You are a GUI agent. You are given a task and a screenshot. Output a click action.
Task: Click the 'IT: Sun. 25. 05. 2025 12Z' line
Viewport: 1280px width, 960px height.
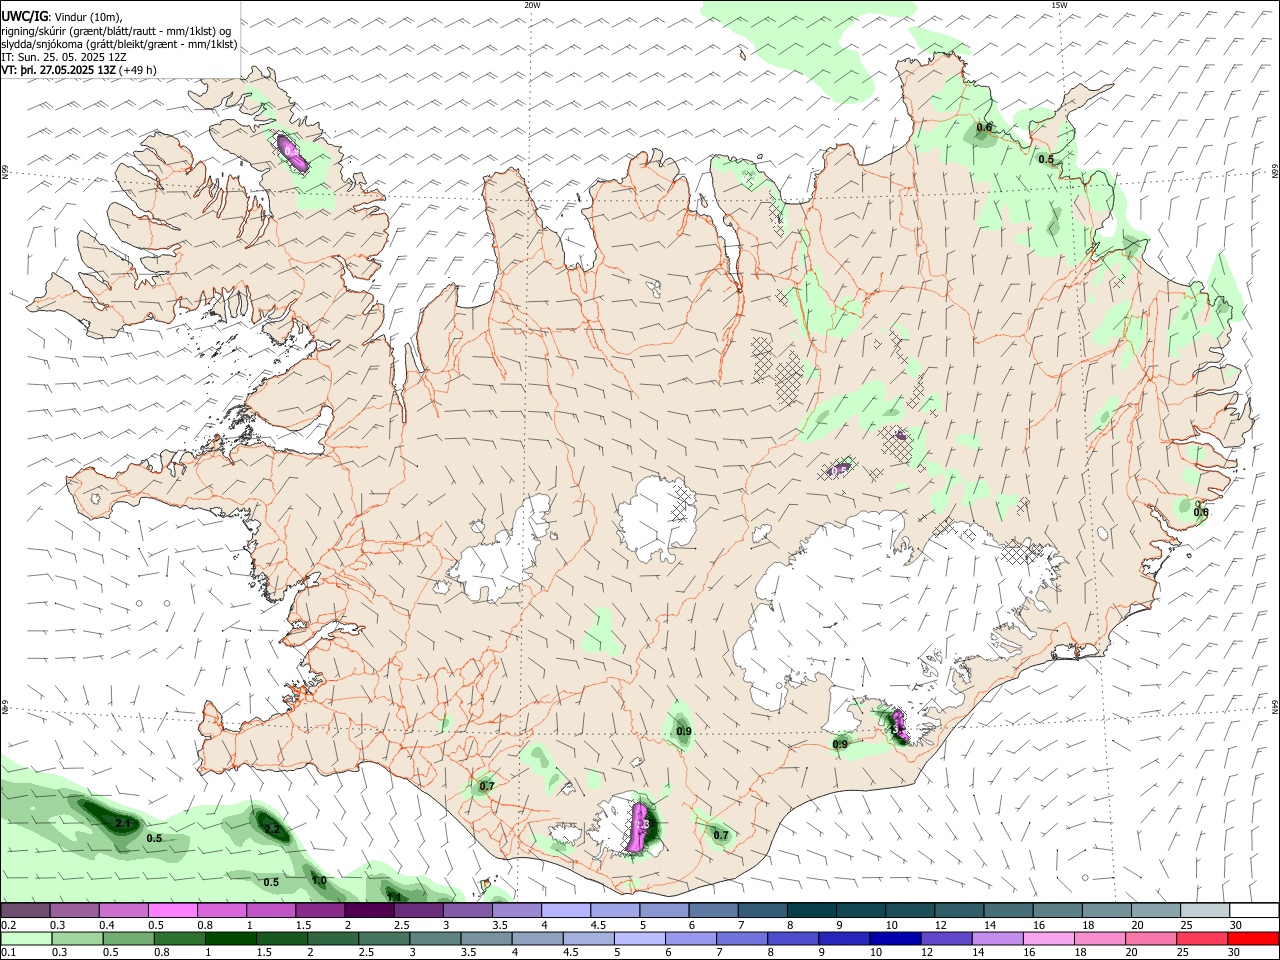point(64,57)
